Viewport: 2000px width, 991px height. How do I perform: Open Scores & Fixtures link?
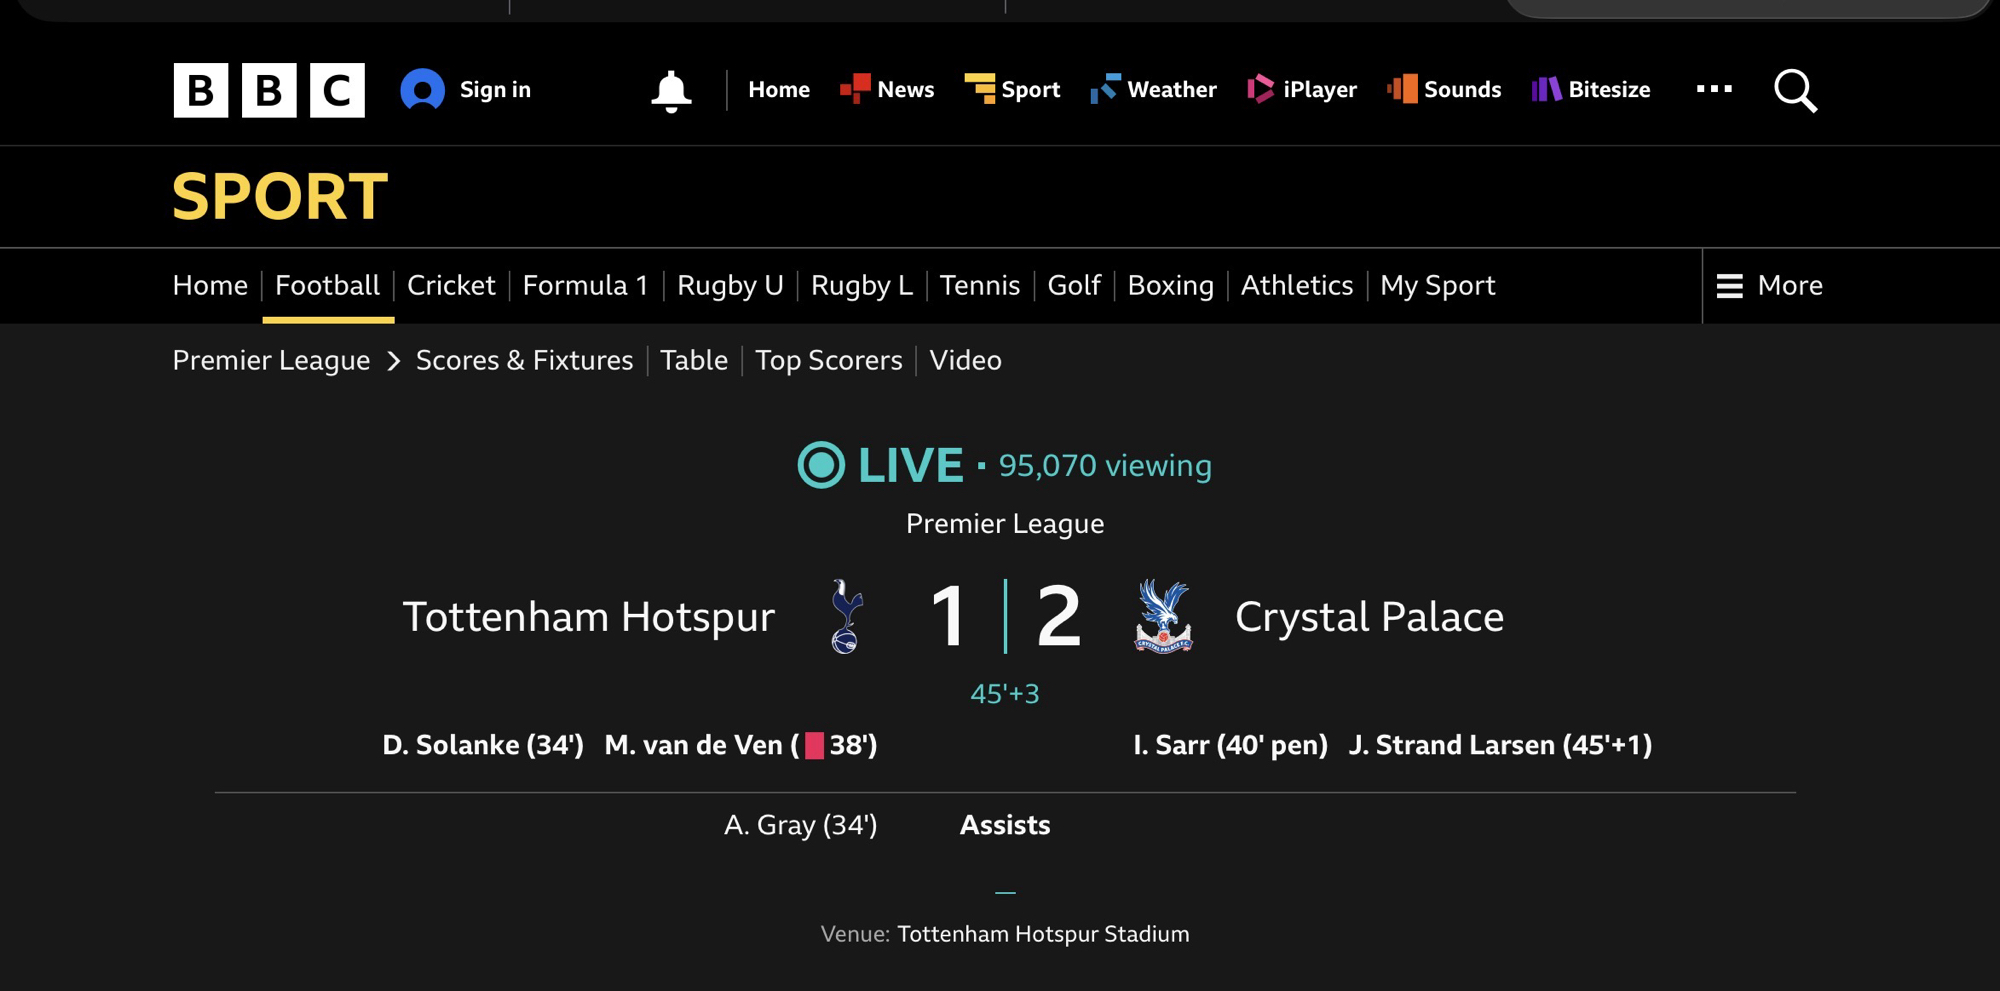(524, 360)
